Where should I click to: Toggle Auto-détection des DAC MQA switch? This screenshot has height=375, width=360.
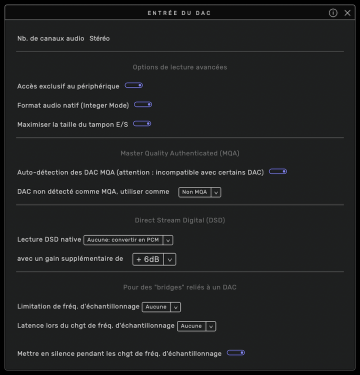(278, 172)
